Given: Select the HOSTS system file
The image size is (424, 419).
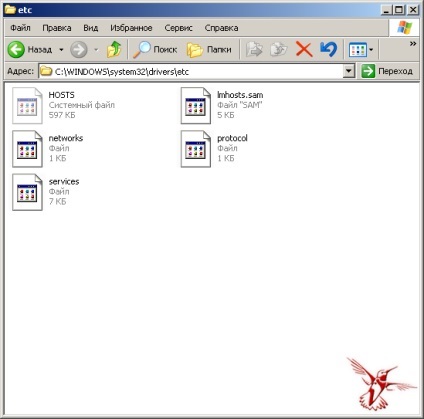Looking at the screenshot, I should tap(64, 105).
